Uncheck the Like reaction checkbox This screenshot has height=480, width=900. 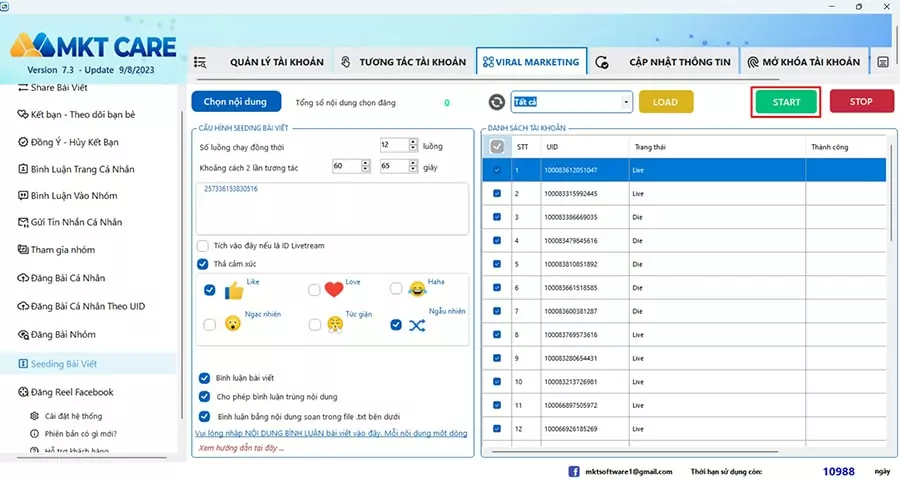tap(210, 290)
